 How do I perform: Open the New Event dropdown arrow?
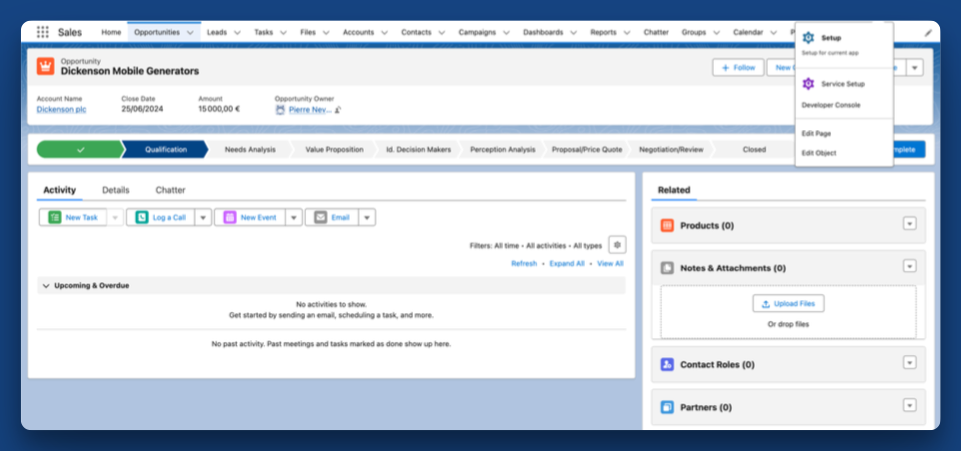(294, 218)
